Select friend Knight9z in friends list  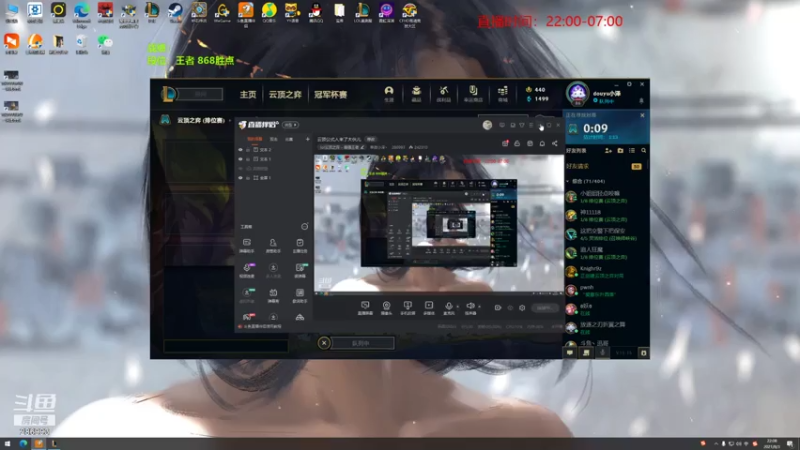click(x=606, y=271)
